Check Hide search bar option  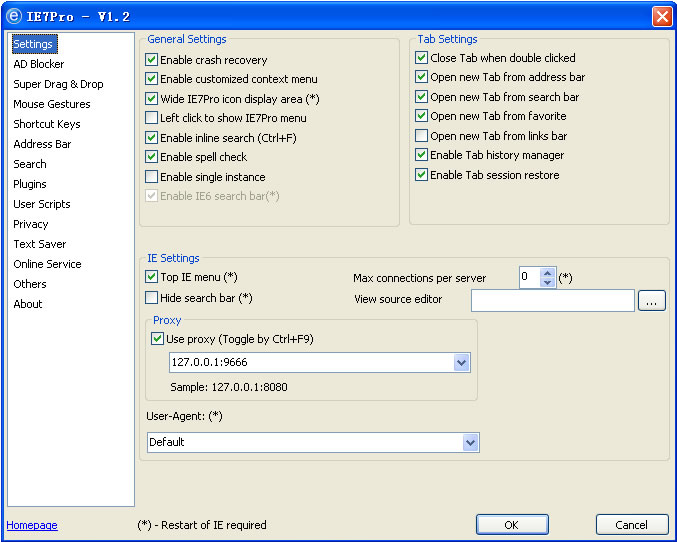151,298
